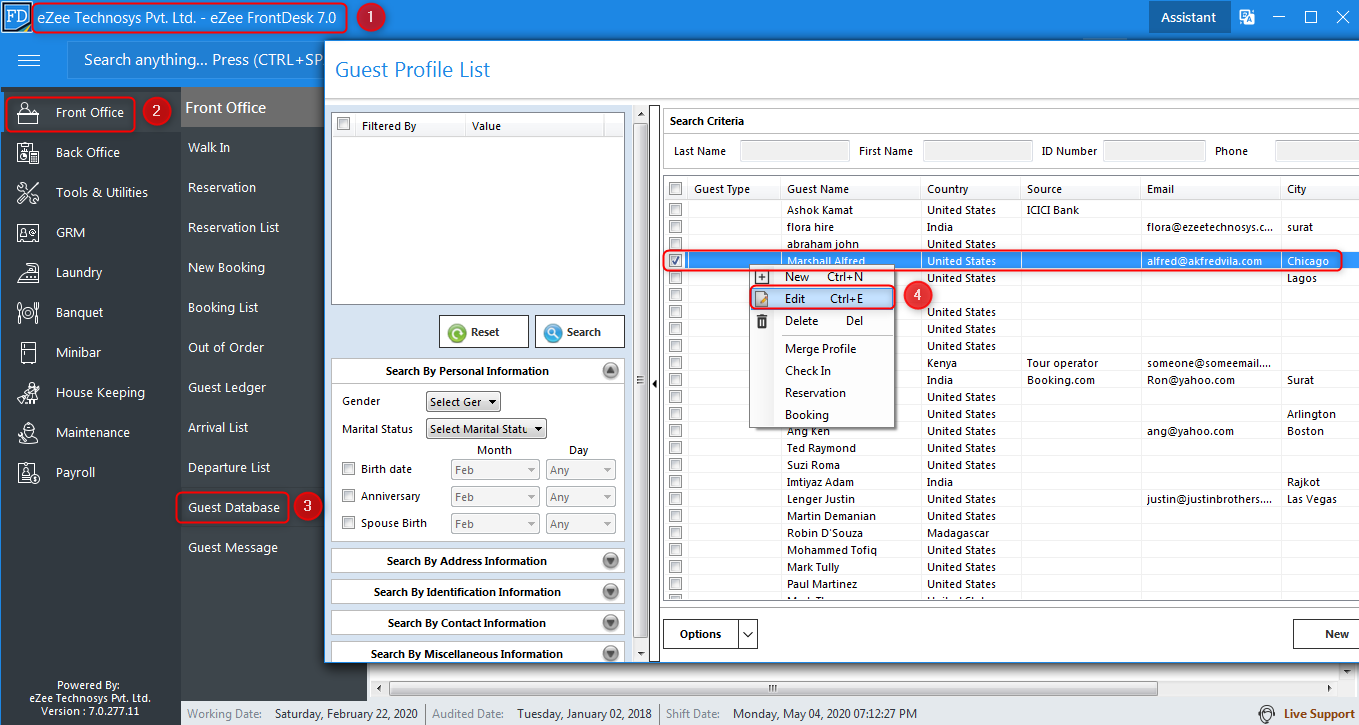Viewport: 1359px width, 725px height.
Task: Toggle the select-all checkbox in guest table header
Action: [676, 189]
